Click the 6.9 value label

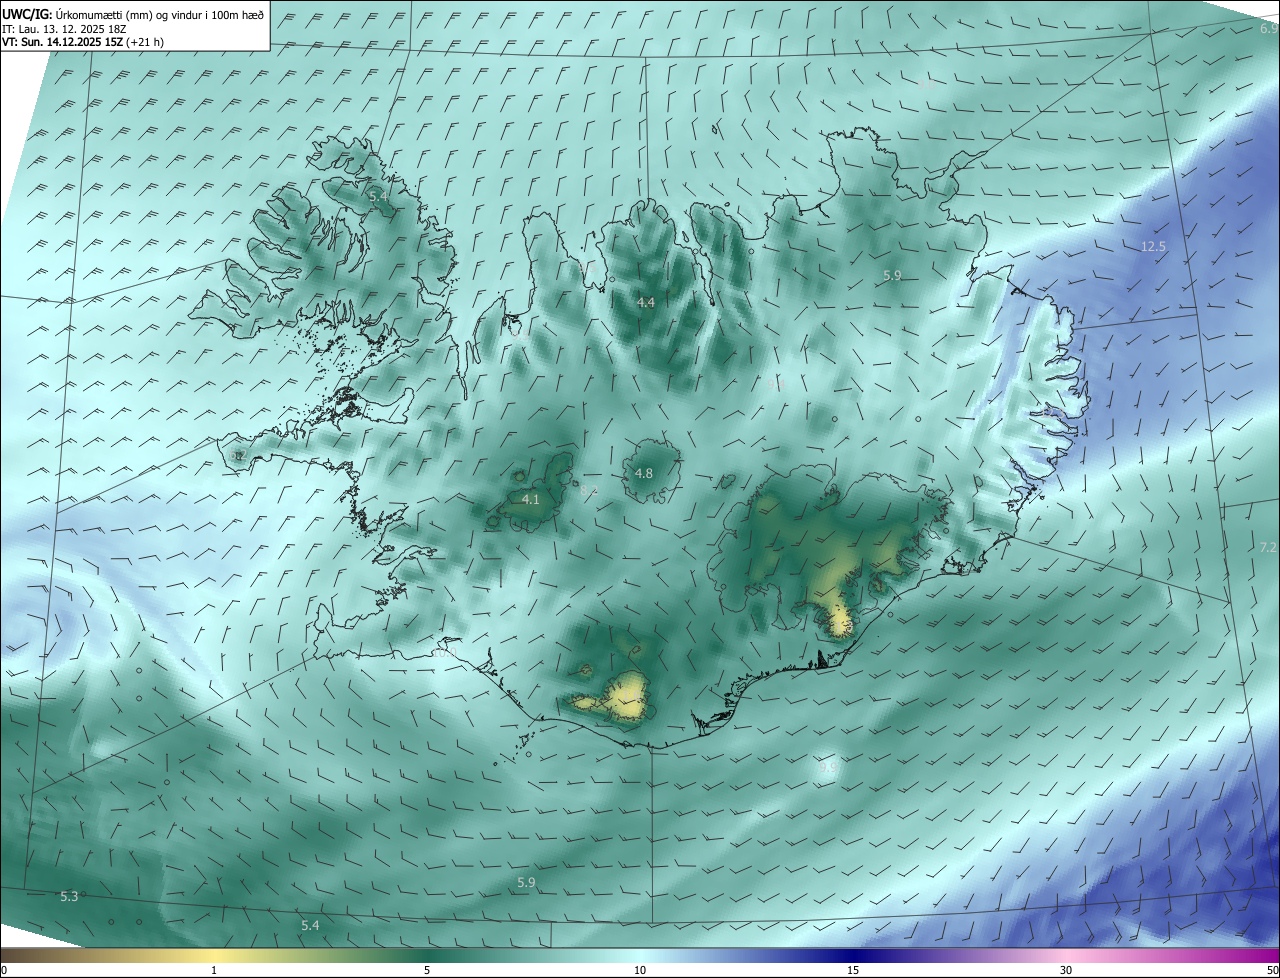point(1268,29)
